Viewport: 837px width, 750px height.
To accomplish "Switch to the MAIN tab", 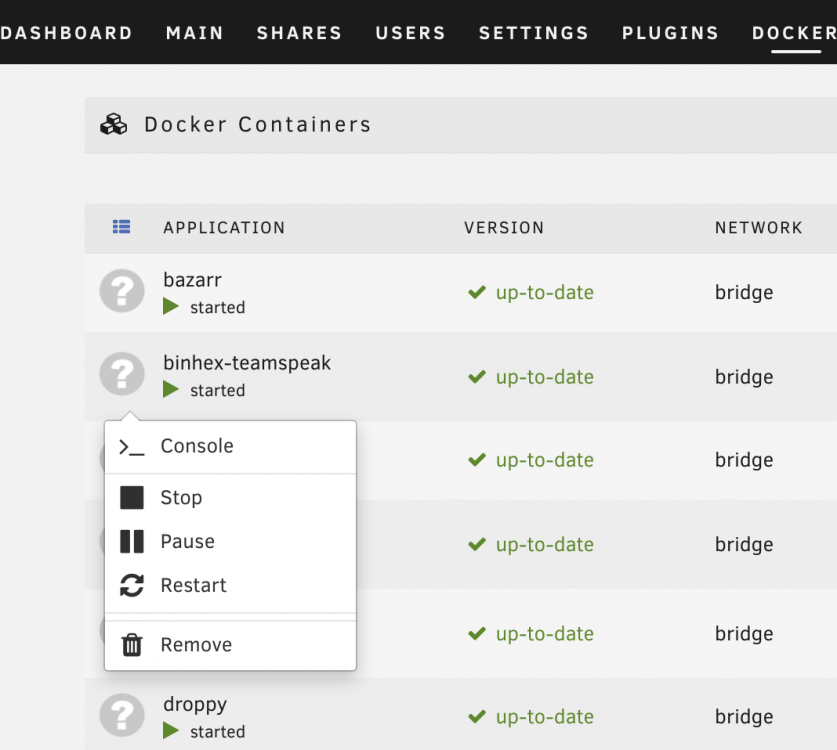I will [195, 33].
